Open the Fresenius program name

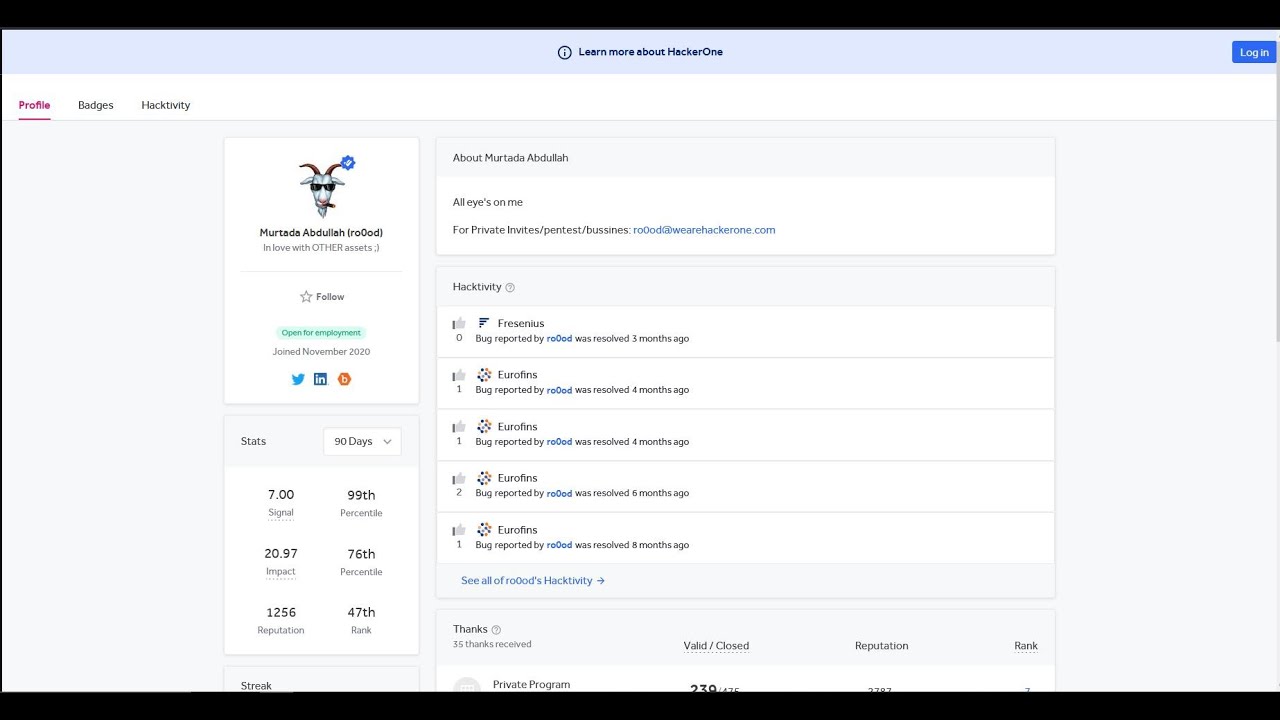pos(521,323)
